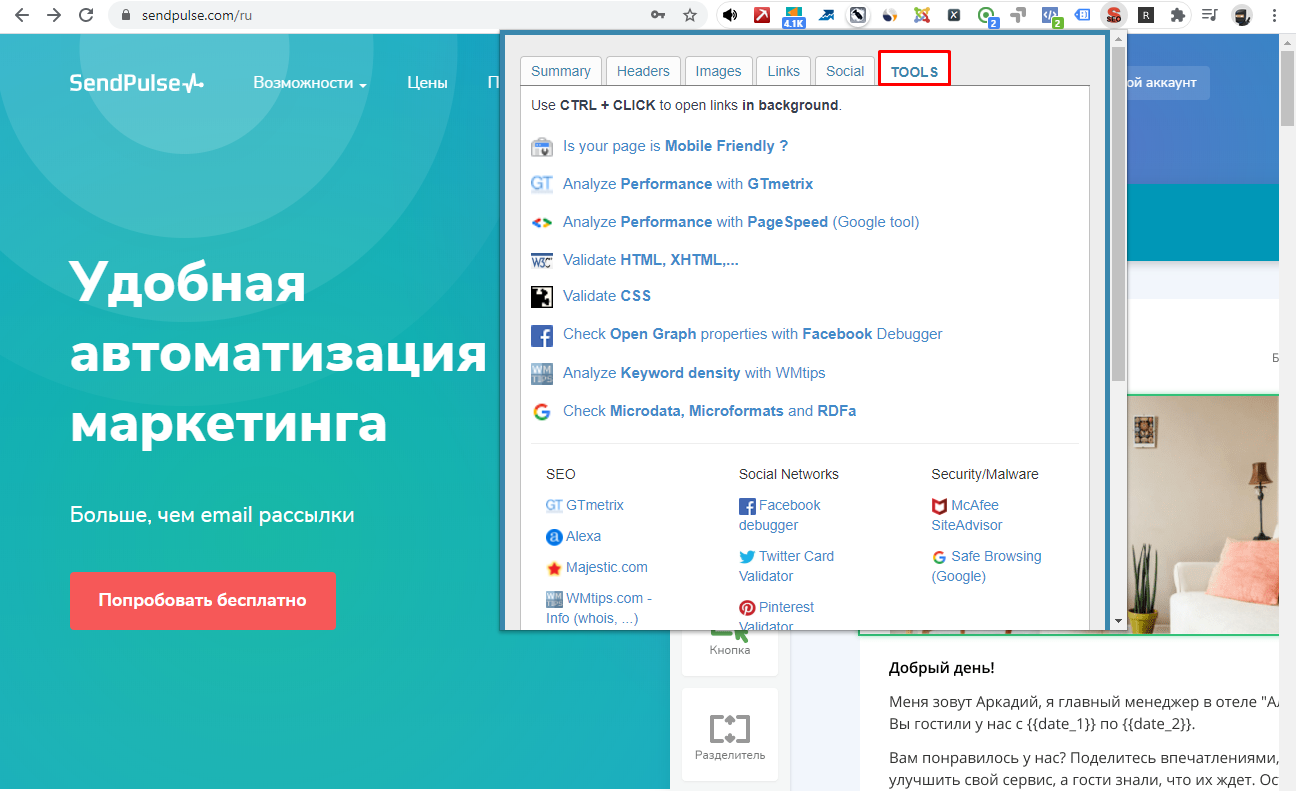Screen dimensions: 1296x791
Task: Open the Majestic.com link under SEO
Action: point(606,567)
